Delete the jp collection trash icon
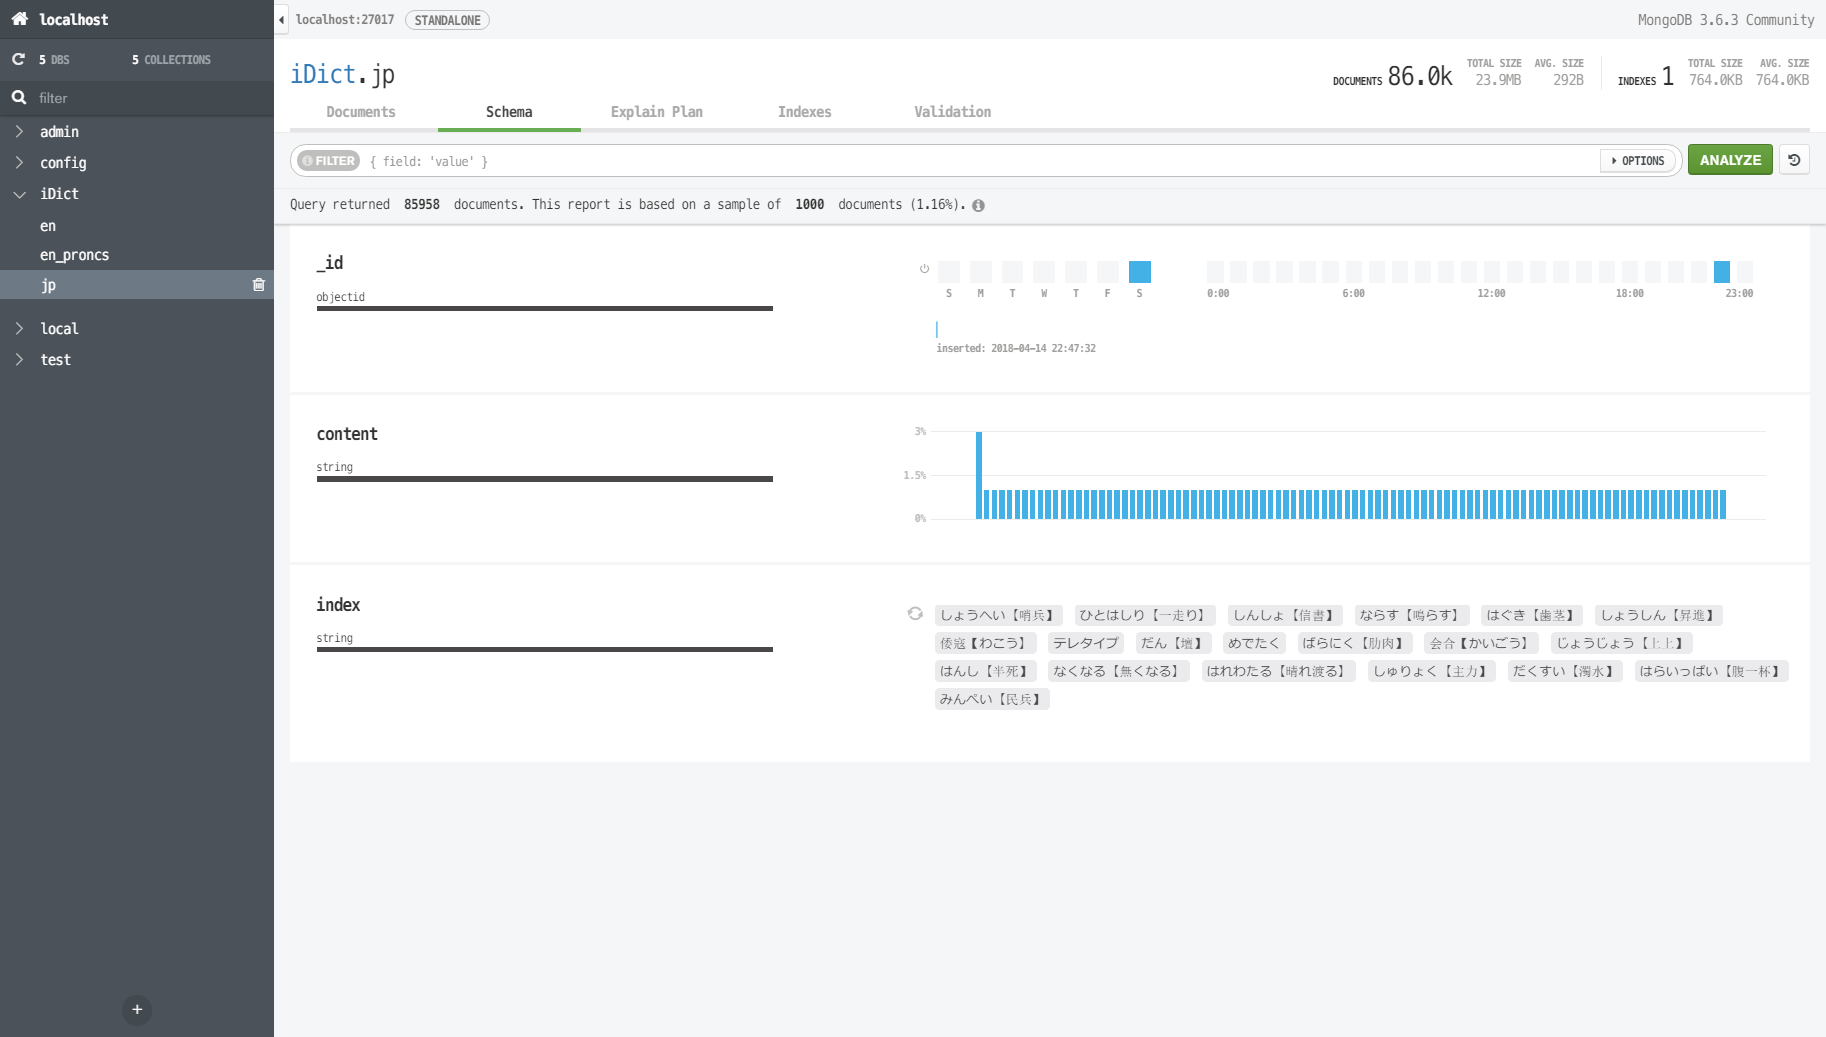This screenshot has height=1037, width=1826. 259,285
